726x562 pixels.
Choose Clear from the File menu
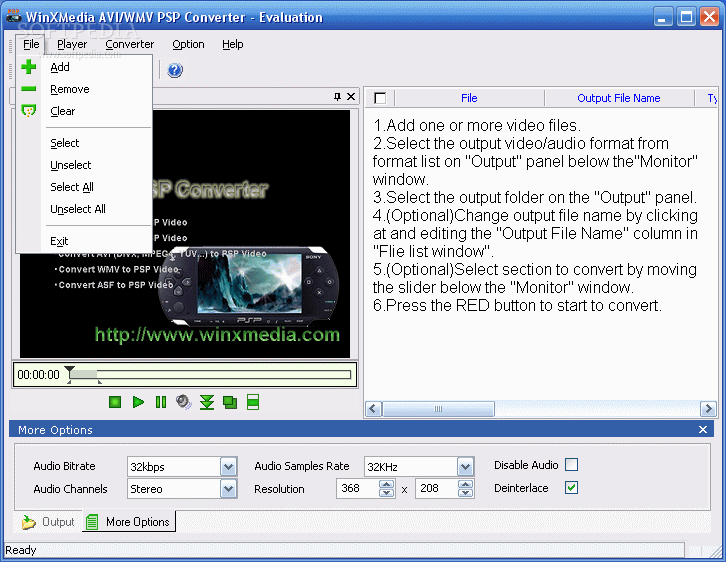point(84,111)
